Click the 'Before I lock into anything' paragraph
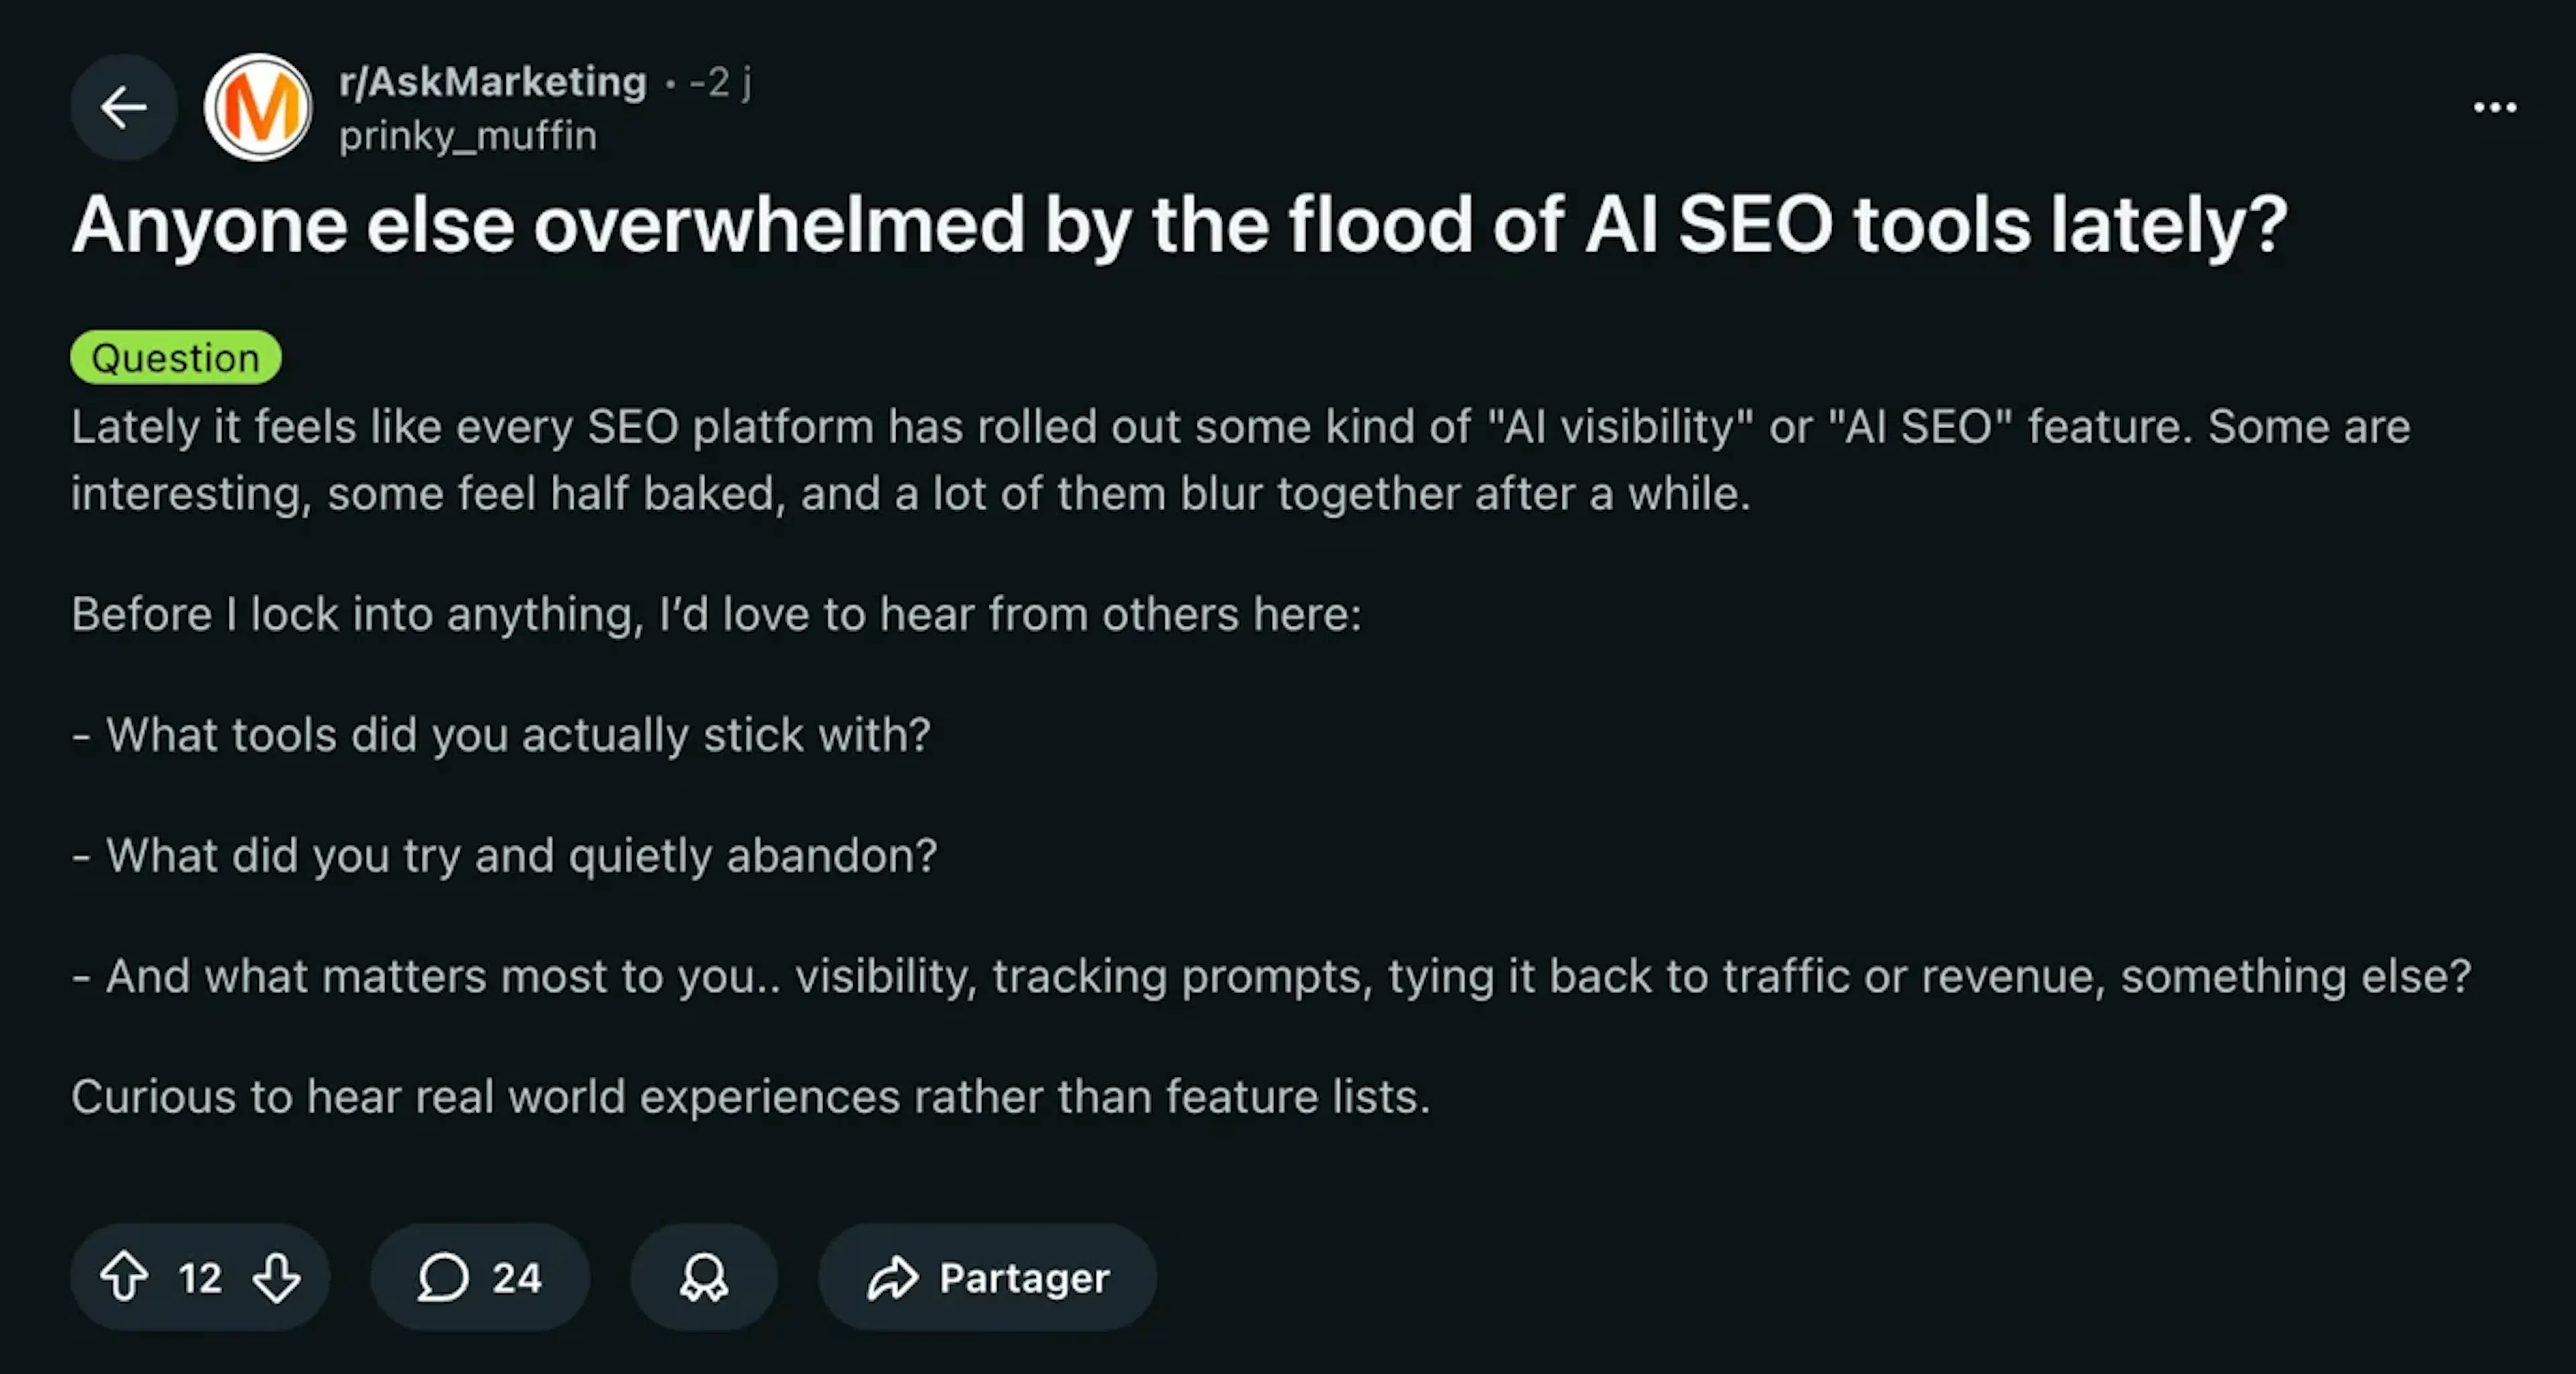This screenshot has width=2576, height=1374. 715,613
